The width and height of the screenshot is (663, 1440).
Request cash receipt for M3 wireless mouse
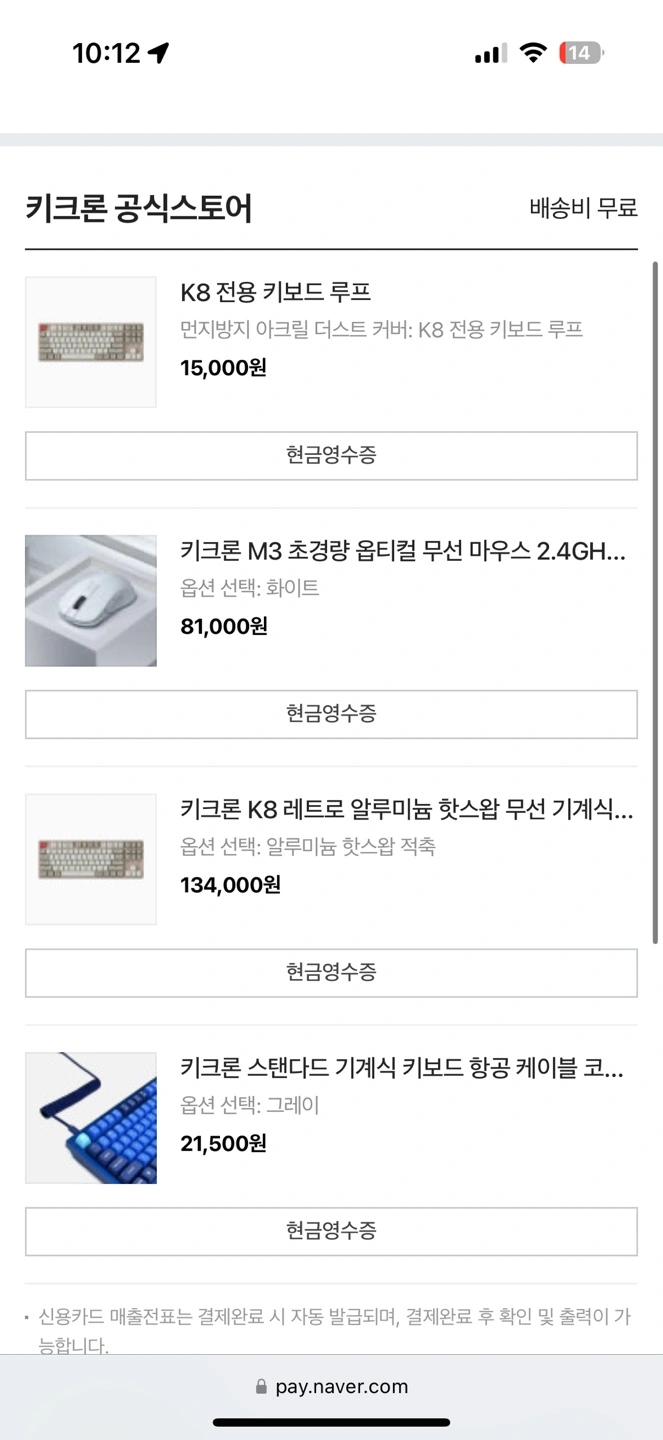[331, 714]
